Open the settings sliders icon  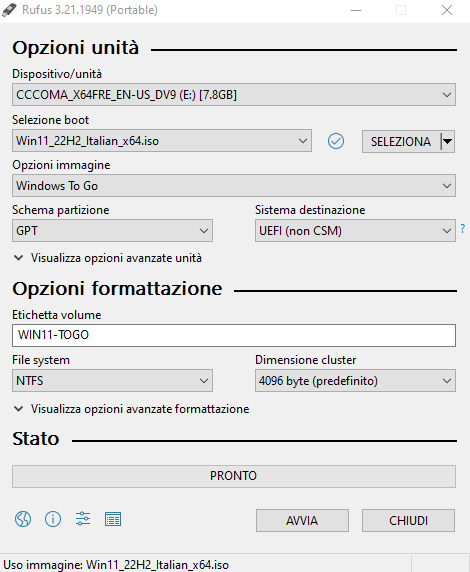[x=83, y=519]
